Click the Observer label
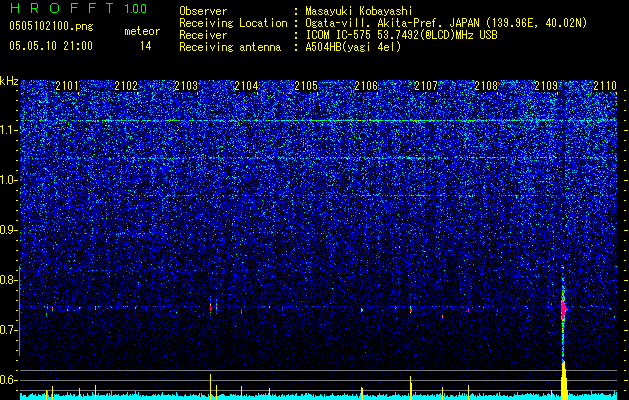The height and width of the screenshot is (400, 629). coord(203,11)
